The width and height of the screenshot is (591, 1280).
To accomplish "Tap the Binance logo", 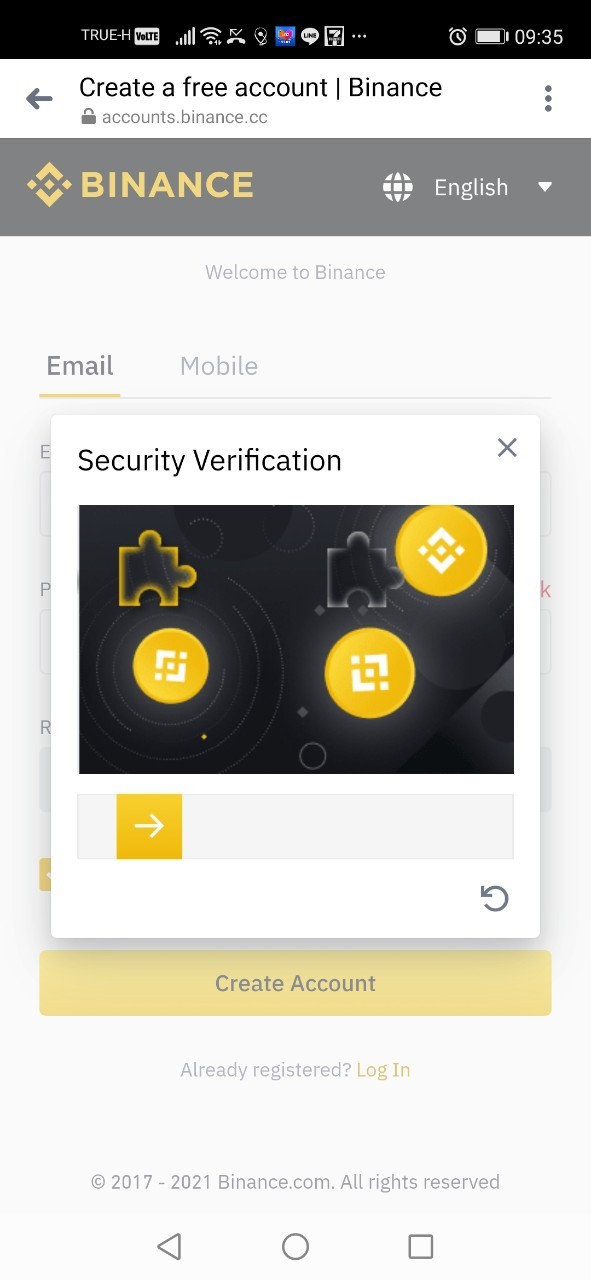I will (140, 186).
